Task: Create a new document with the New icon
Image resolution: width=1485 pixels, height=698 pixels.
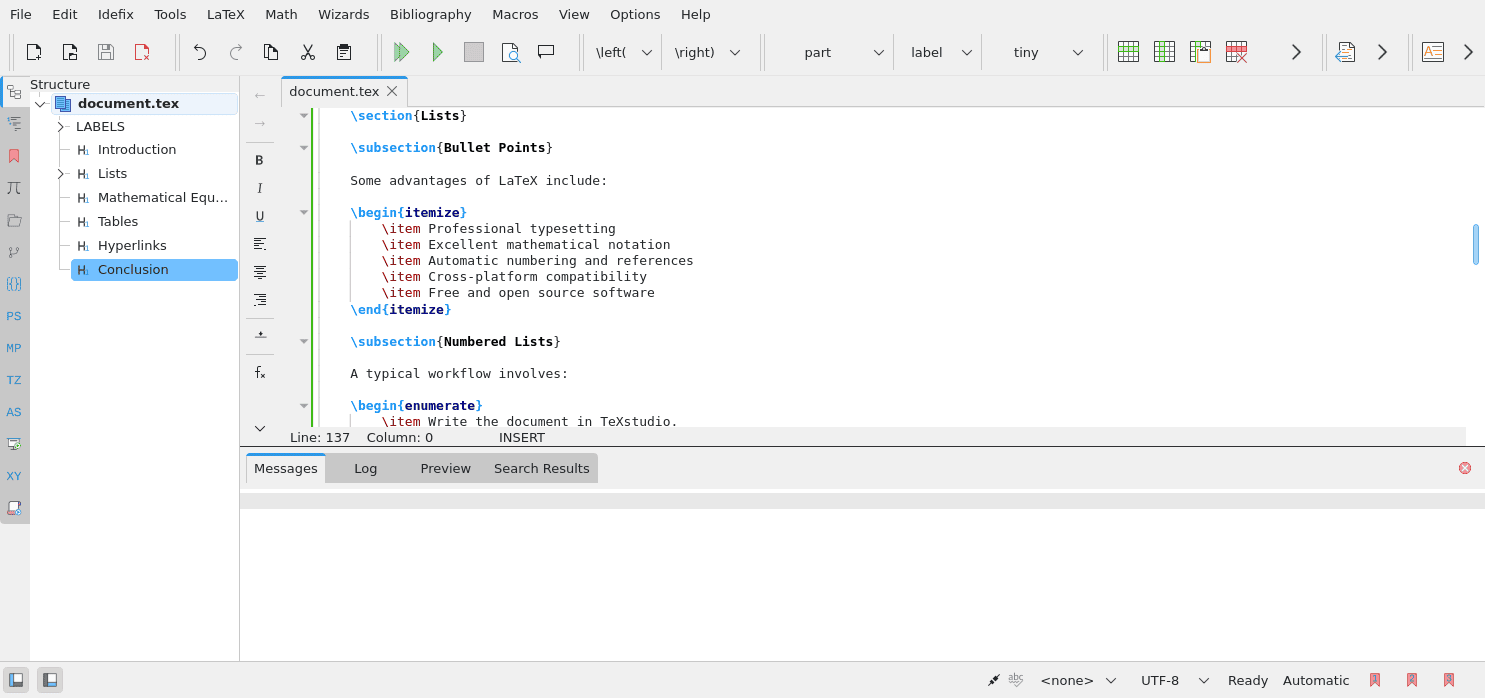Action: pyautogui.click(x=34, y=52)
